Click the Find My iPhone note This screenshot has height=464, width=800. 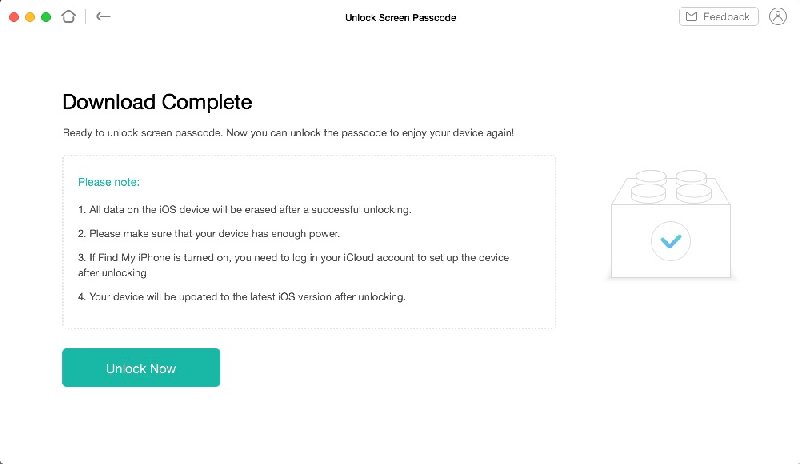293,258
